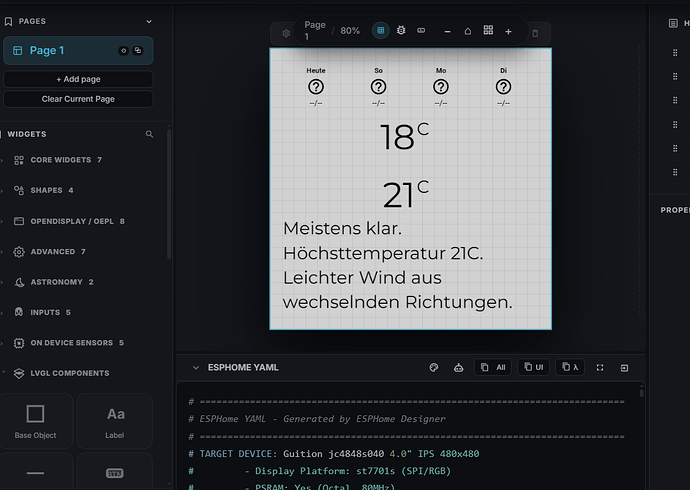Screen dimensions: 690x490
Task: Click the YAML code panel scrollbar
Action: coord(642,392)
